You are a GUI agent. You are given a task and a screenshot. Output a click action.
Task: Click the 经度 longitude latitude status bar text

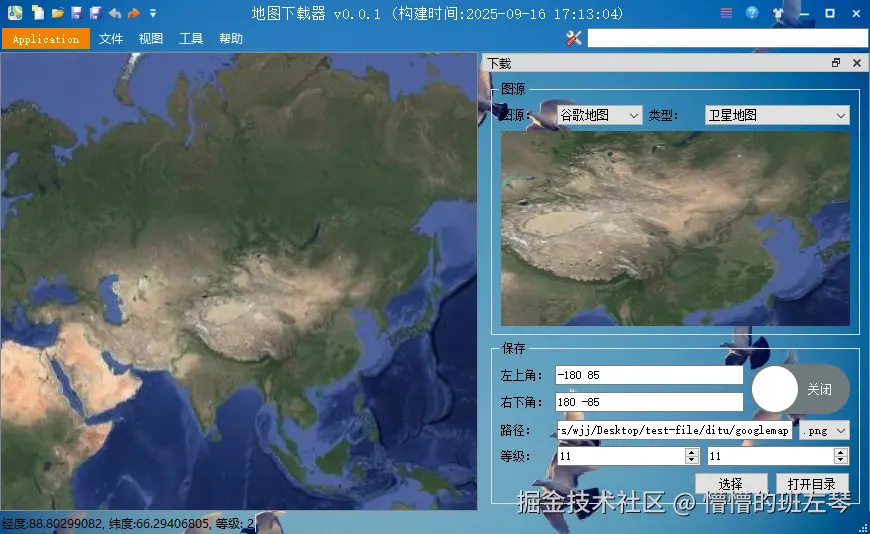(x=128, y=523)
